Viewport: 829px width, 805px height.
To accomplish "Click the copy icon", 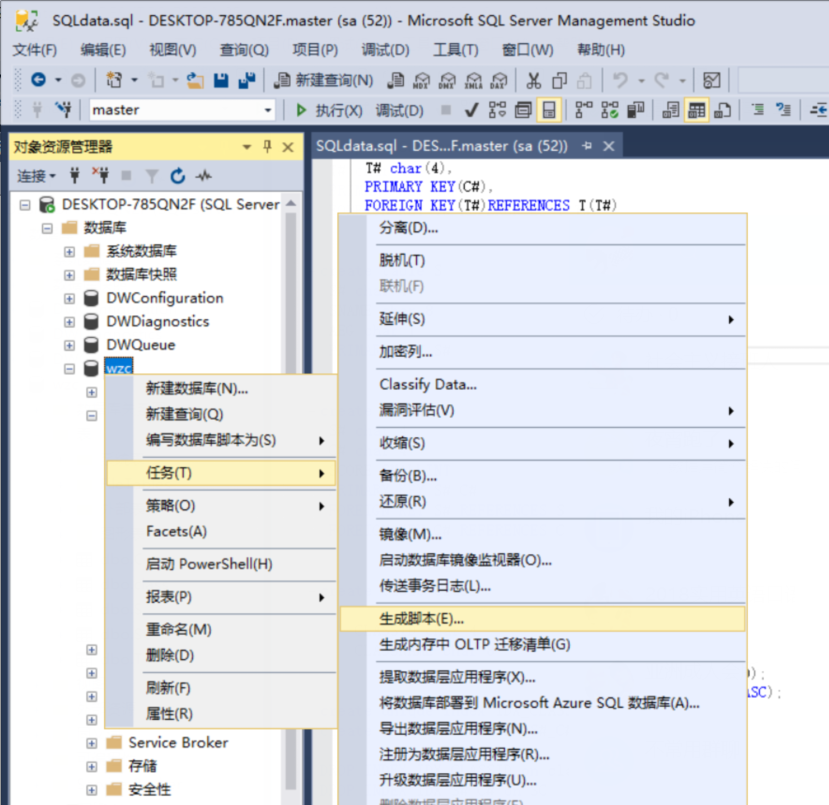I will pyautogui.click(x=559, y=80).
